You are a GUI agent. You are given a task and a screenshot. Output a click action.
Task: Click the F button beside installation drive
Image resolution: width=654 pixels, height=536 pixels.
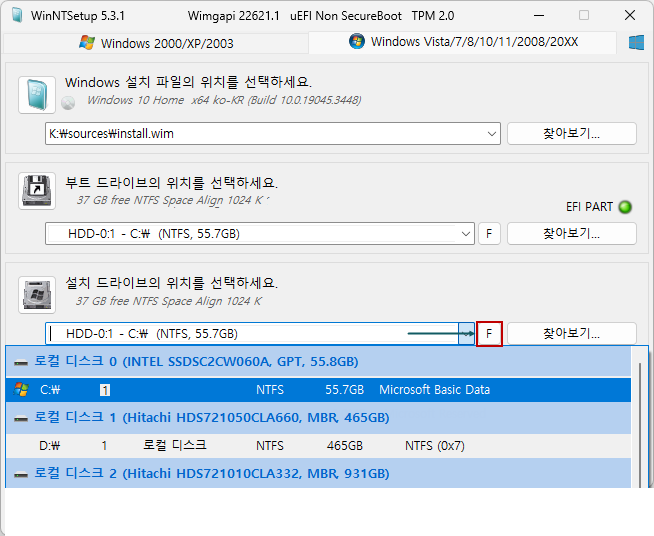point(489,334)
